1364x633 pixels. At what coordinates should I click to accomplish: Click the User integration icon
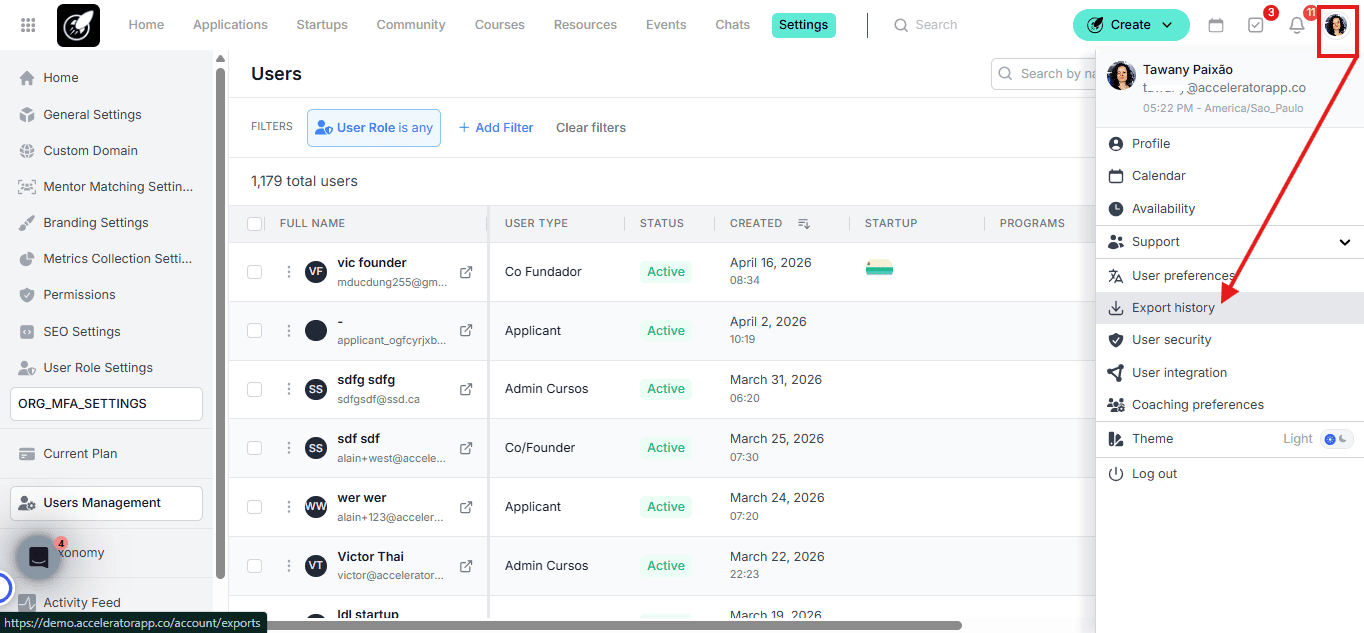coord(1116,373)
